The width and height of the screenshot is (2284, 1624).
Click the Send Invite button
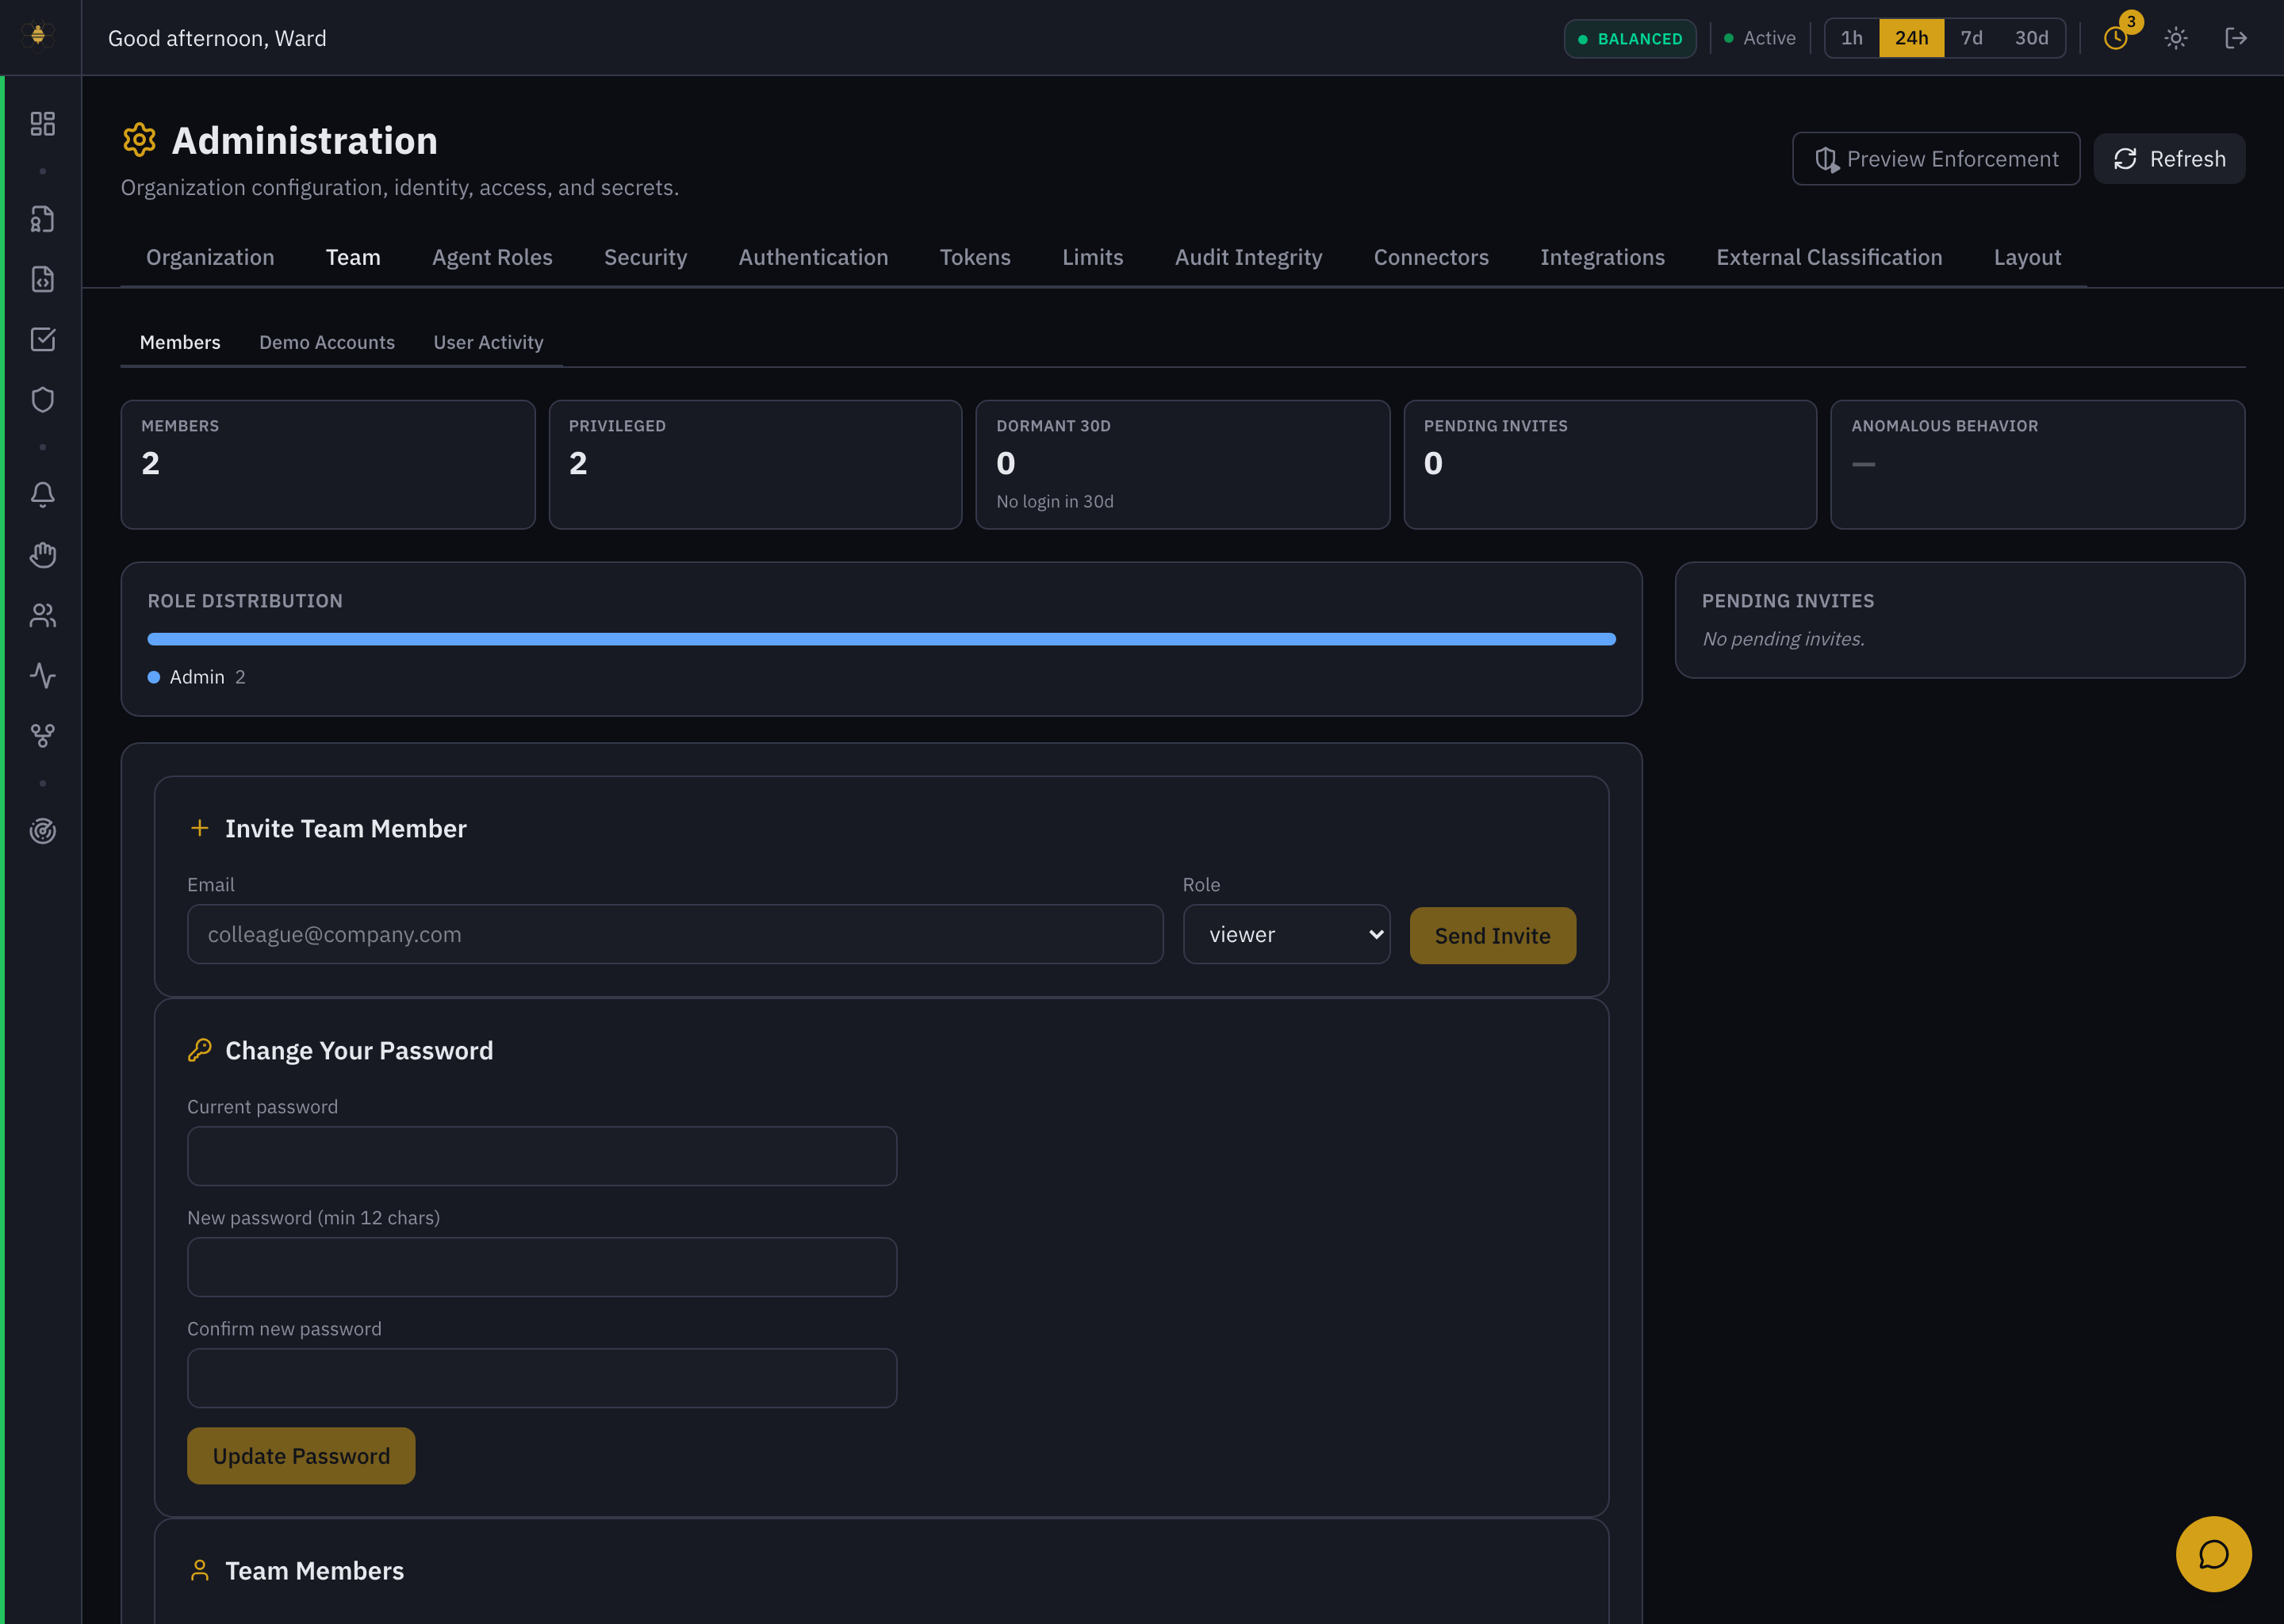click(1492, 935)
